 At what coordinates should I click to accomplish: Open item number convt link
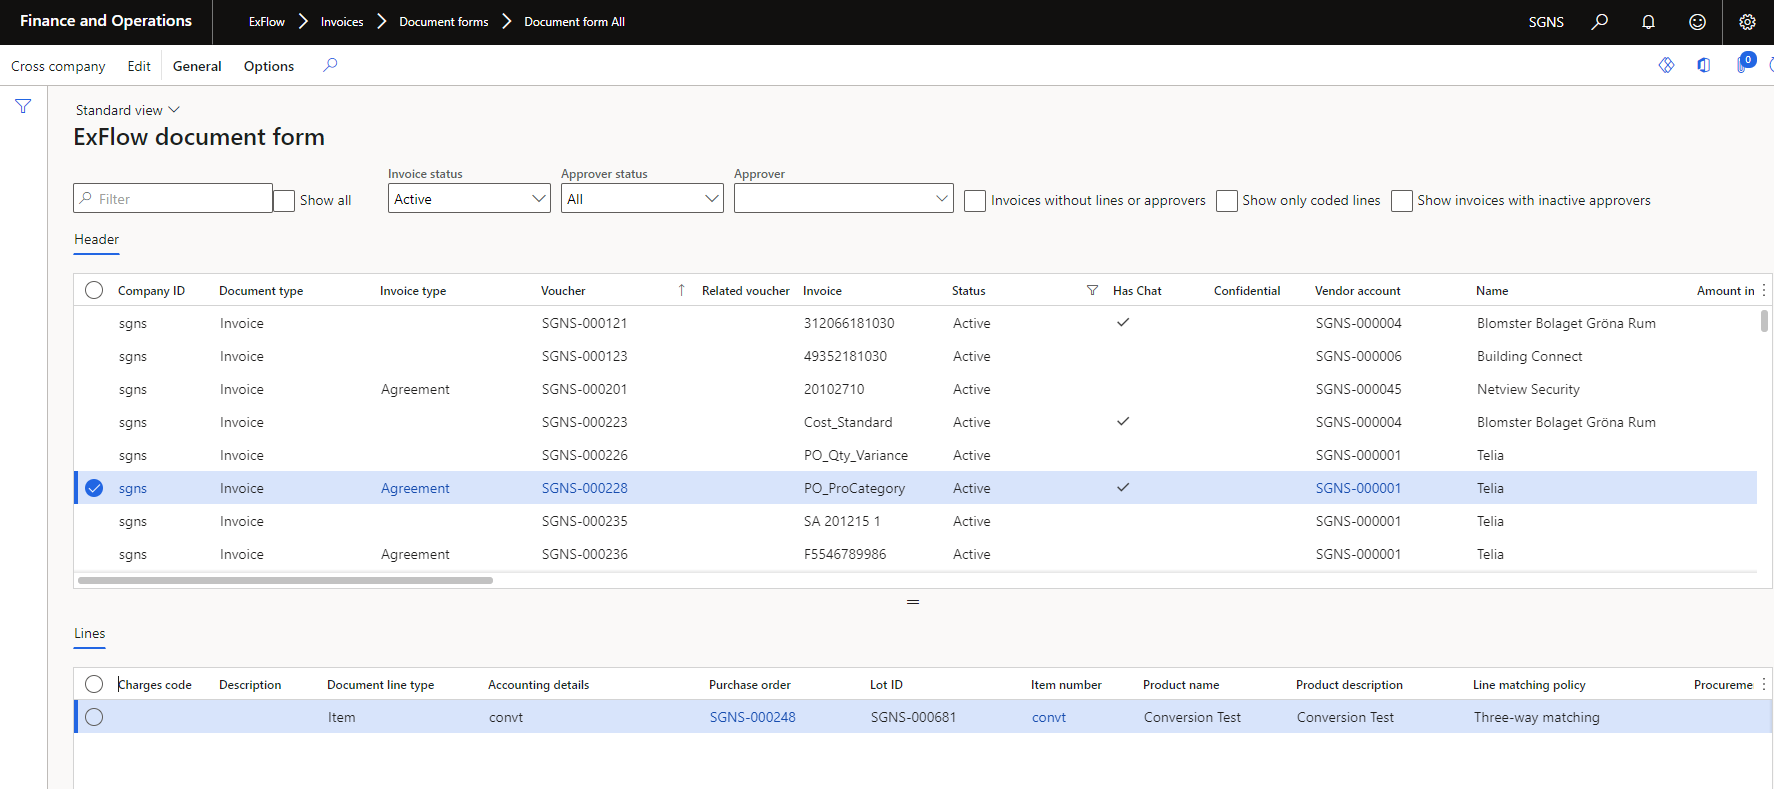1049,717
